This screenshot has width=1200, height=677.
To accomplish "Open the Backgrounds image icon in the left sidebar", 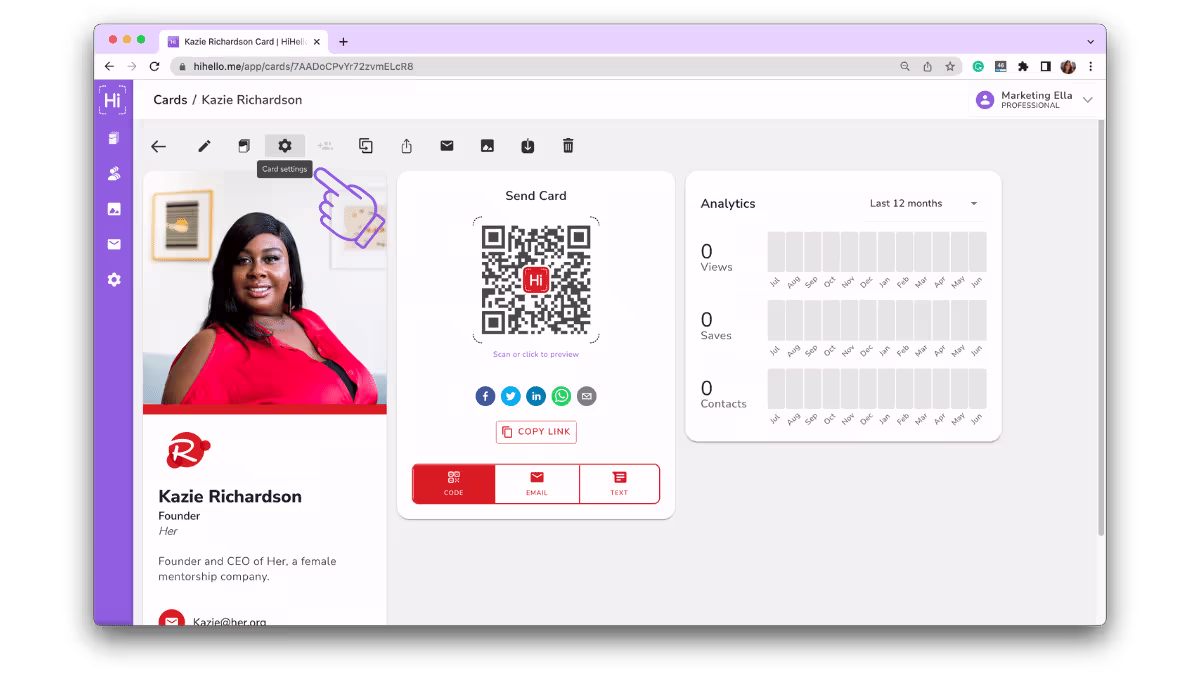I will coord(114,209).
